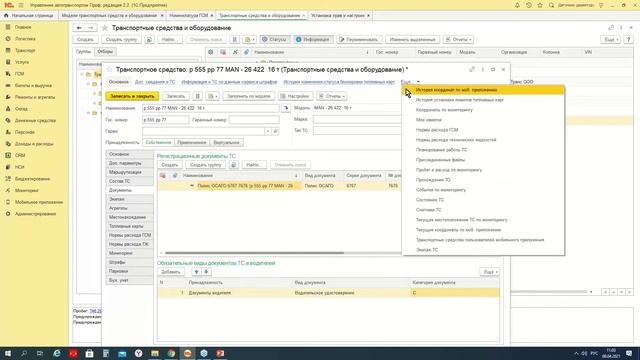Open the Гараж field dropdown arrow

click(268, 131)
